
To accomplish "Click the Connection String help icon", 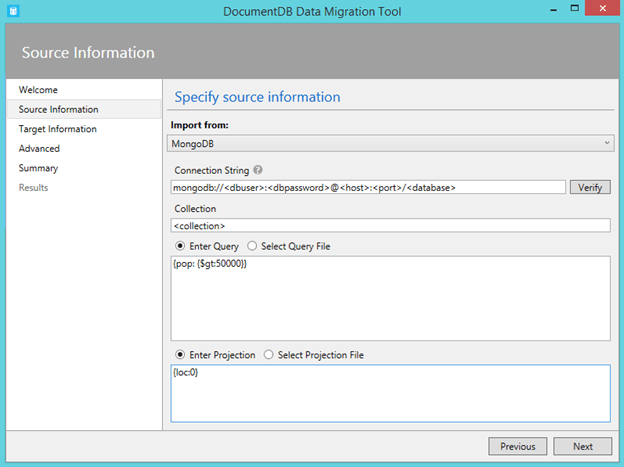I will [258, 170].
